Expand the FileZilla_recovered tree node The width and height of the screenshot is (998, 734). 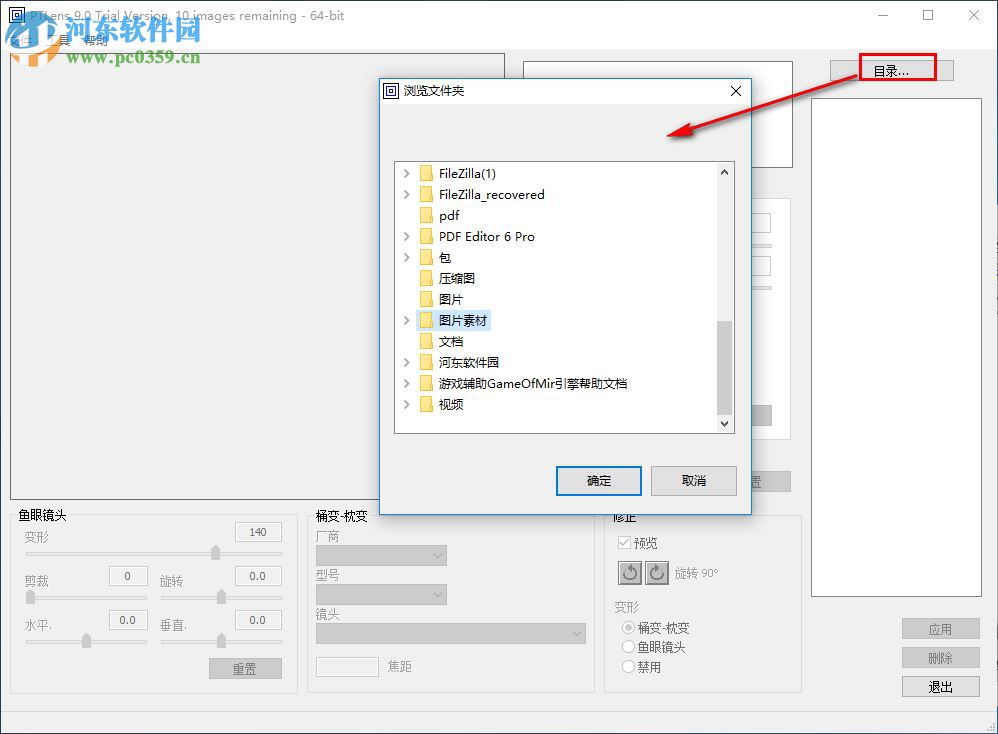(x=407, y=194)
